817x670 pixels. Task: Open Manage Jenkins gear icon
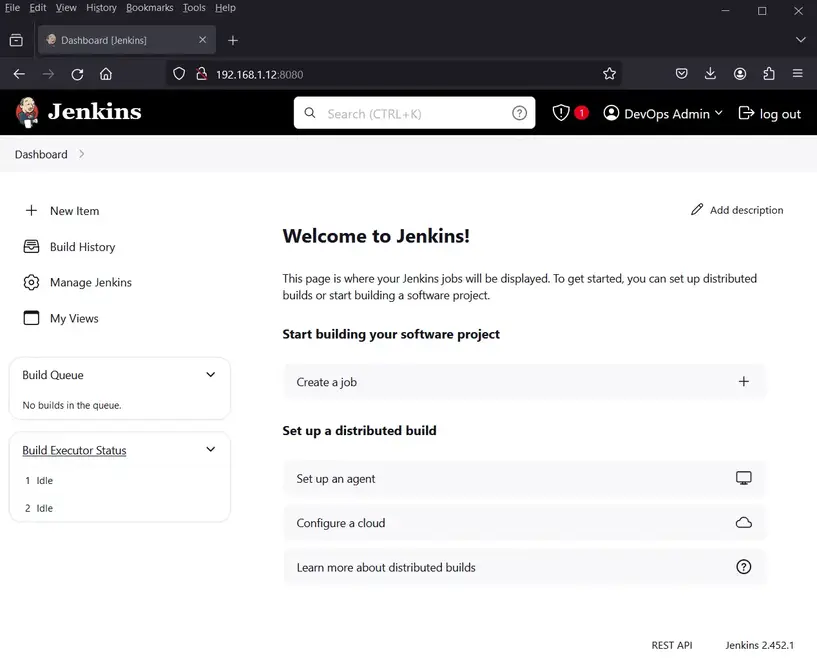[31, 283]
